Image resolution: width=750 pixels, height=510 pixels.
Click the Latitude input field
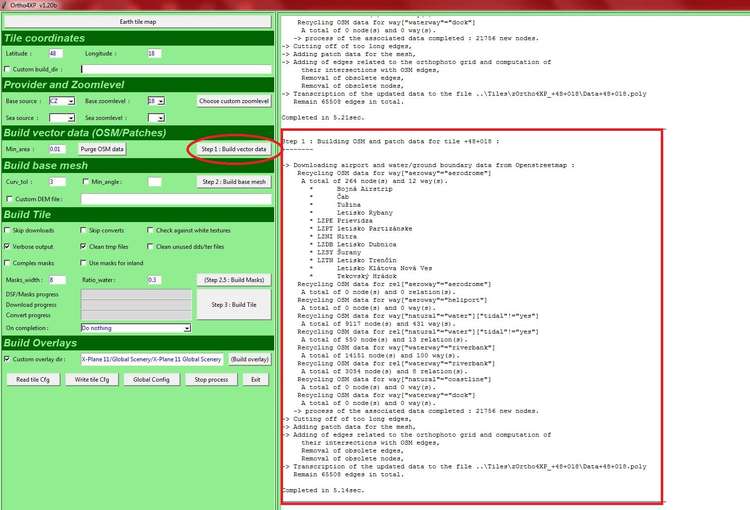point(55,54)
